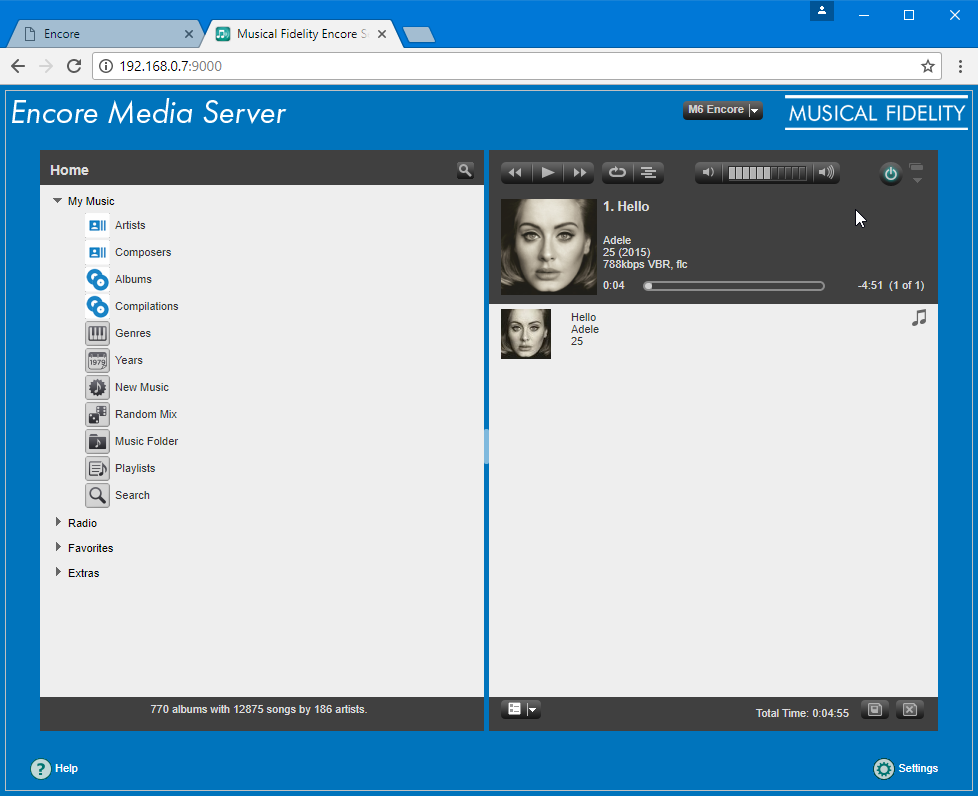Click the volume down speaker icon

click(708, 173)
